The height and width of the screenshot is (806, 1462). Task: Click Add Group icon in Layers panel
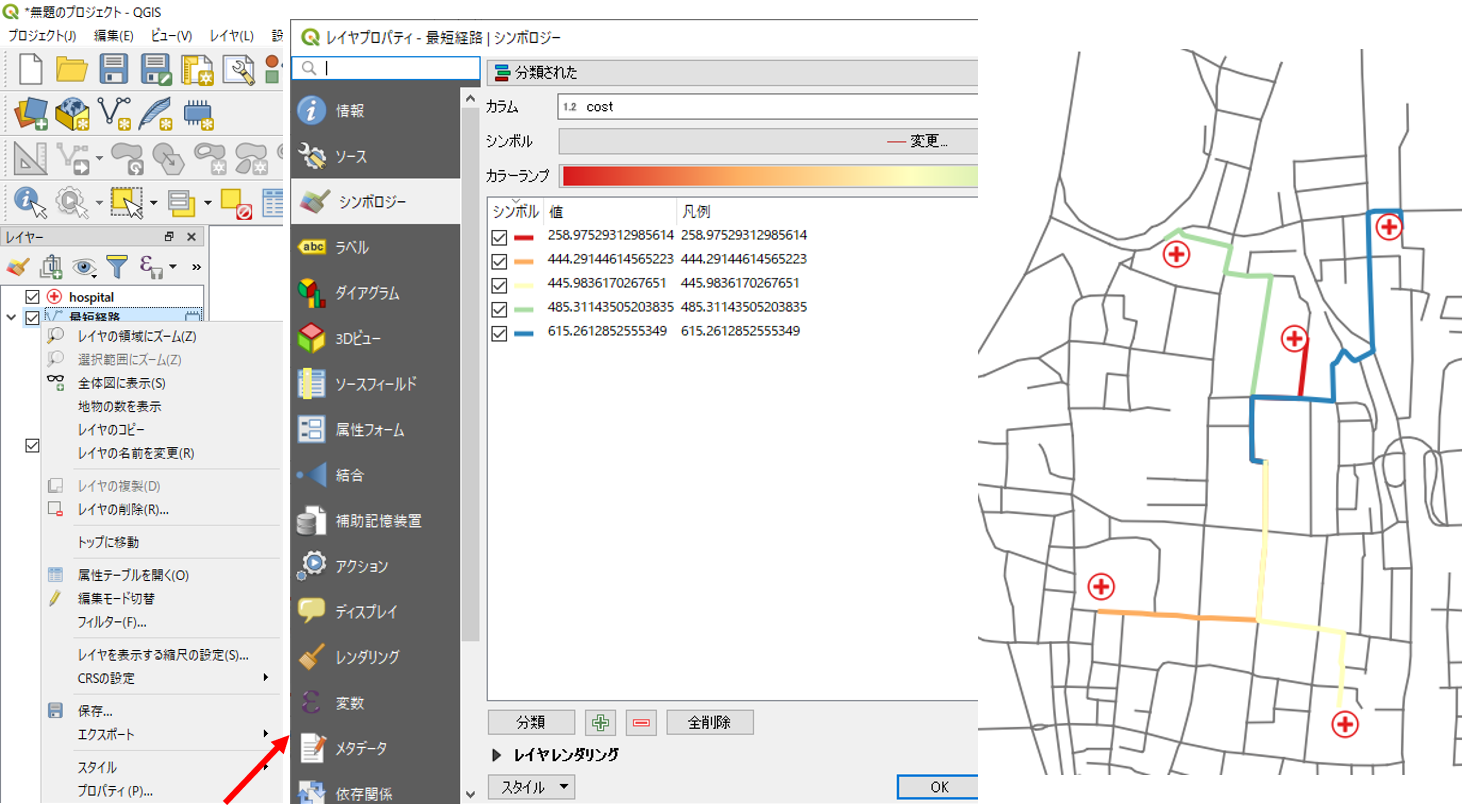(x=50, y=266)
